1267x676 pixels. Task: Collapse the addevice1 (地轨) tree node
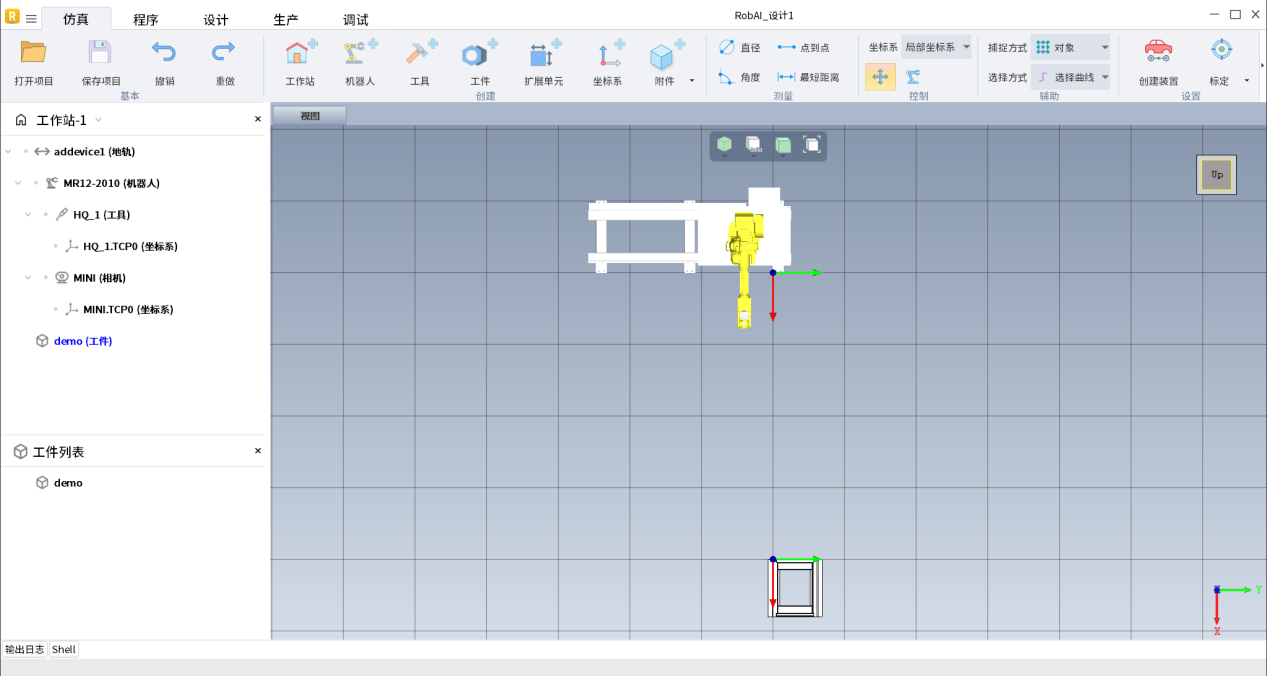tap(9, 152)
